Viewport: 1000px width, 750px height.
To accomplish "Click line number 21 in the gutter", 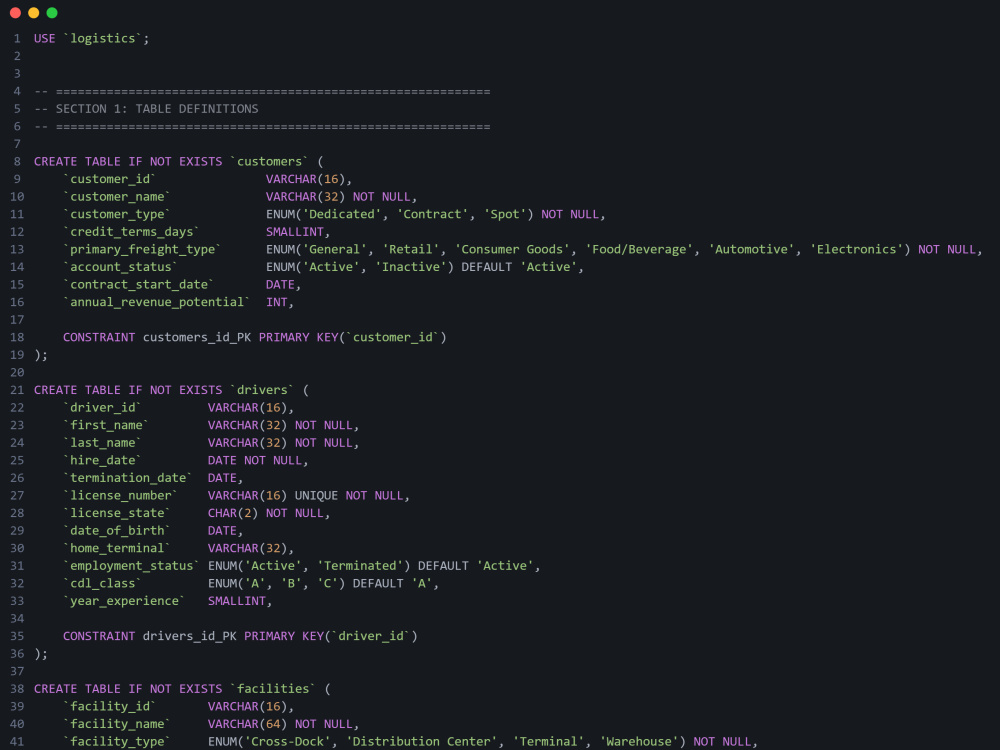I will pyautogui.click(x=17, y=390).
